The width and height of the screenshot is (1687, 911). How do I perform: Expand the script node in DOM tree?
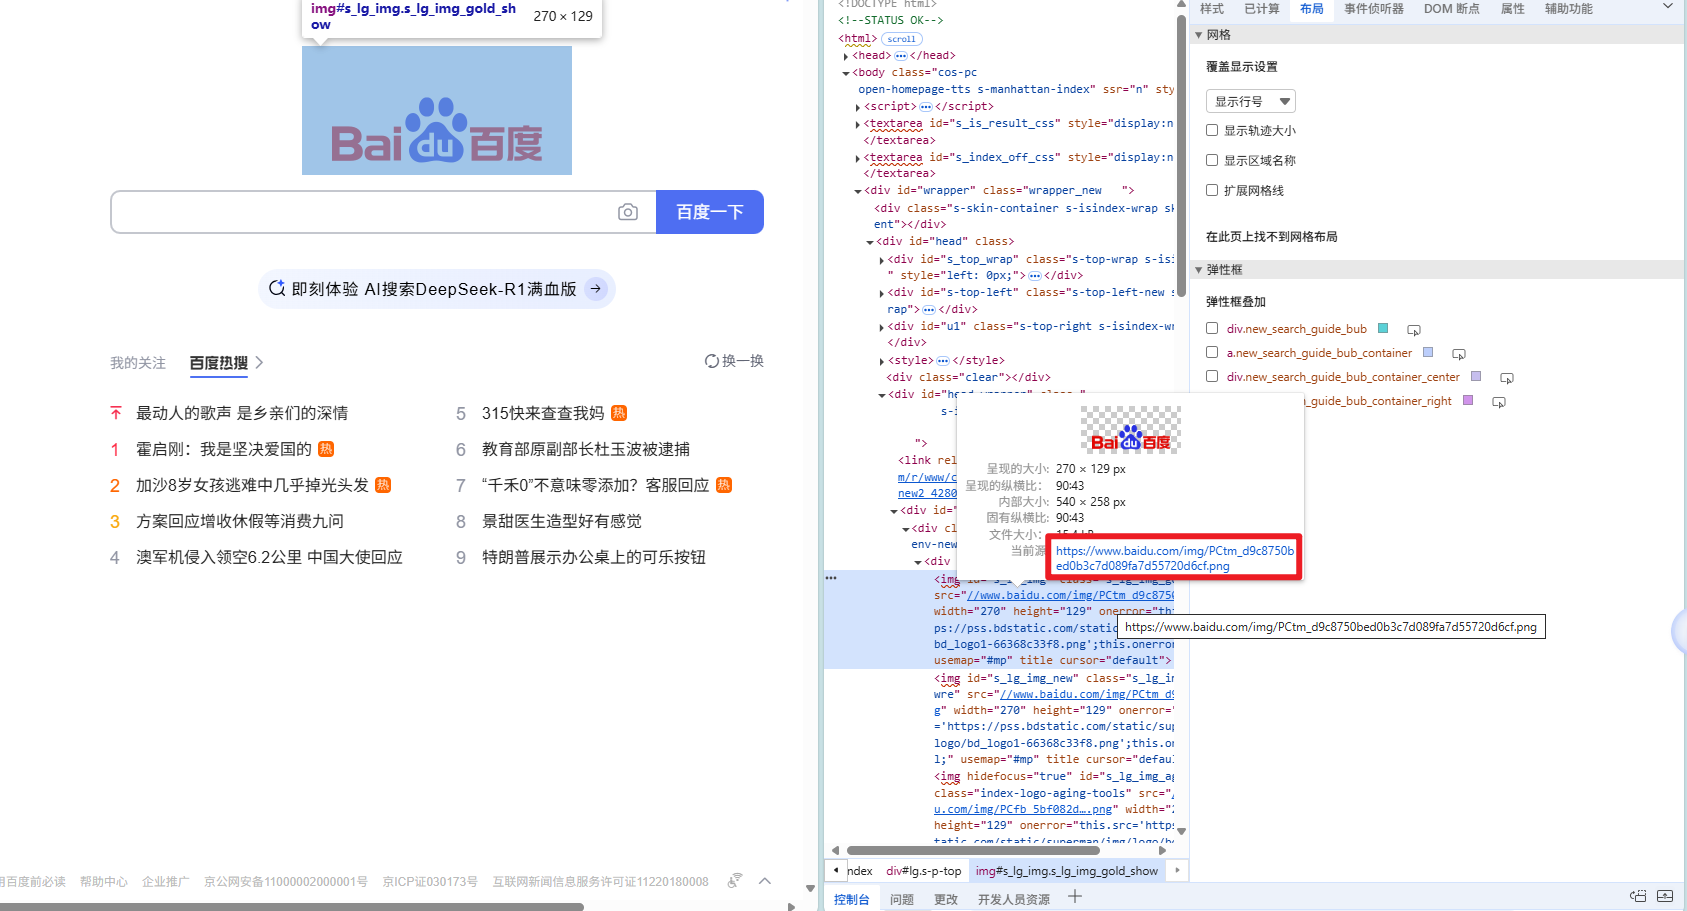click(x=858, y=107)
